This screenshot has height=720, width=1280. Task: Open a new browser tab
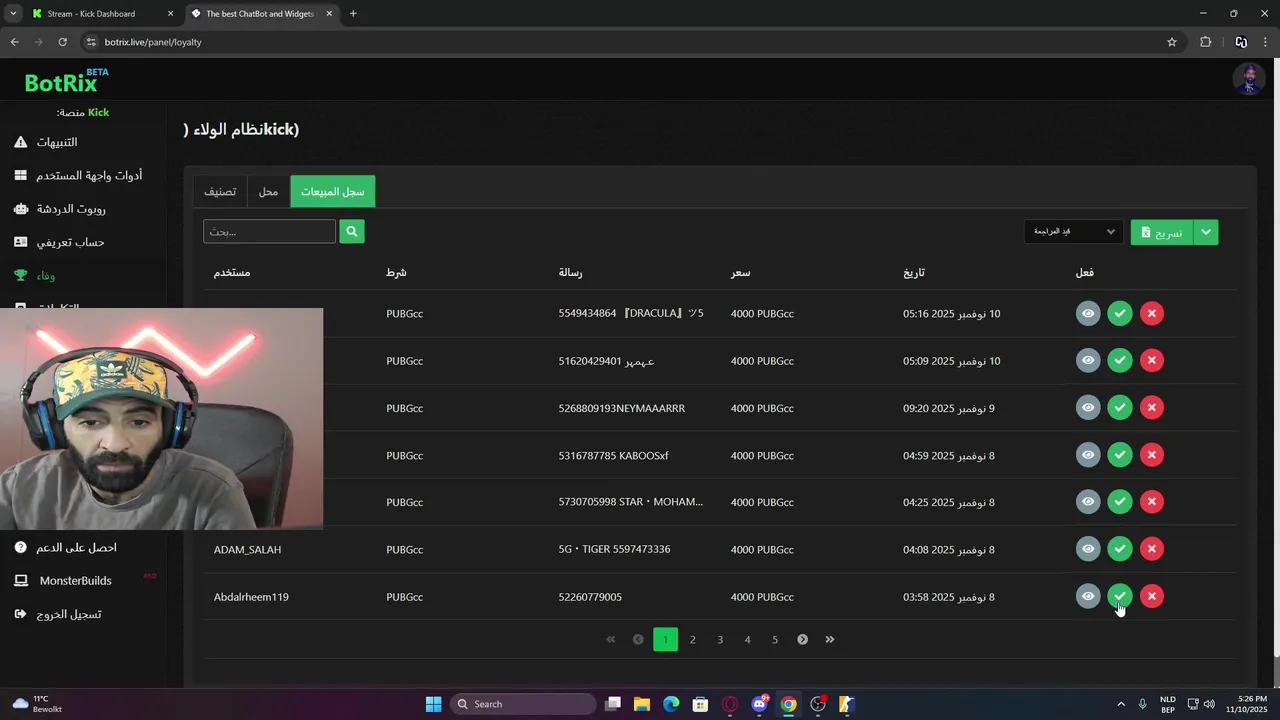click(353, 14)
